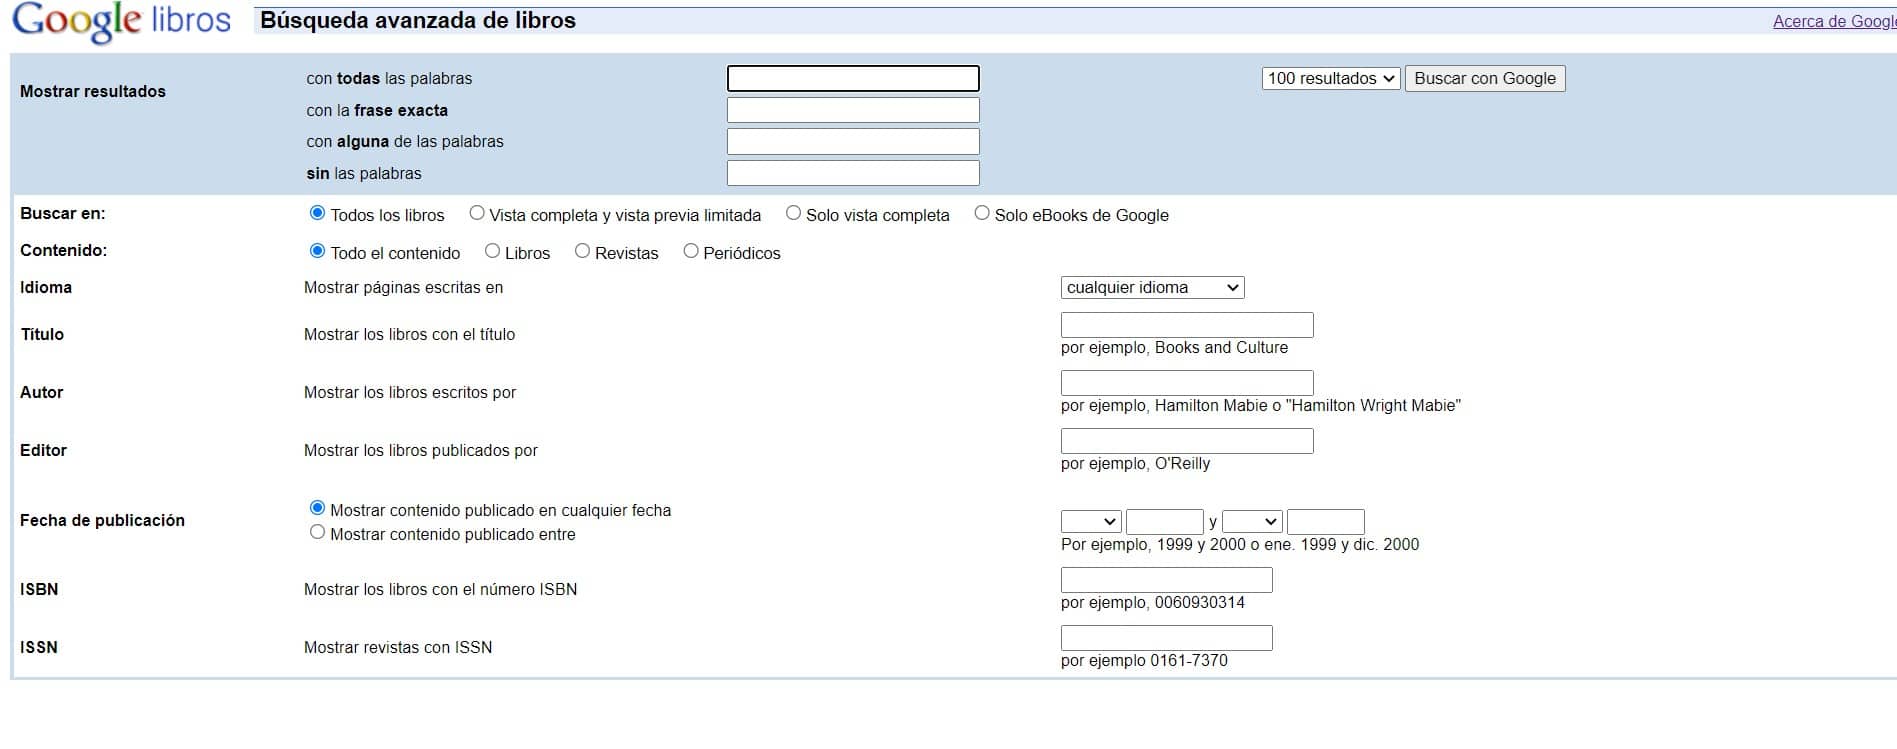Click Mostrar los libros escritos por text
1897x749 pixels.
pos(410,392)
